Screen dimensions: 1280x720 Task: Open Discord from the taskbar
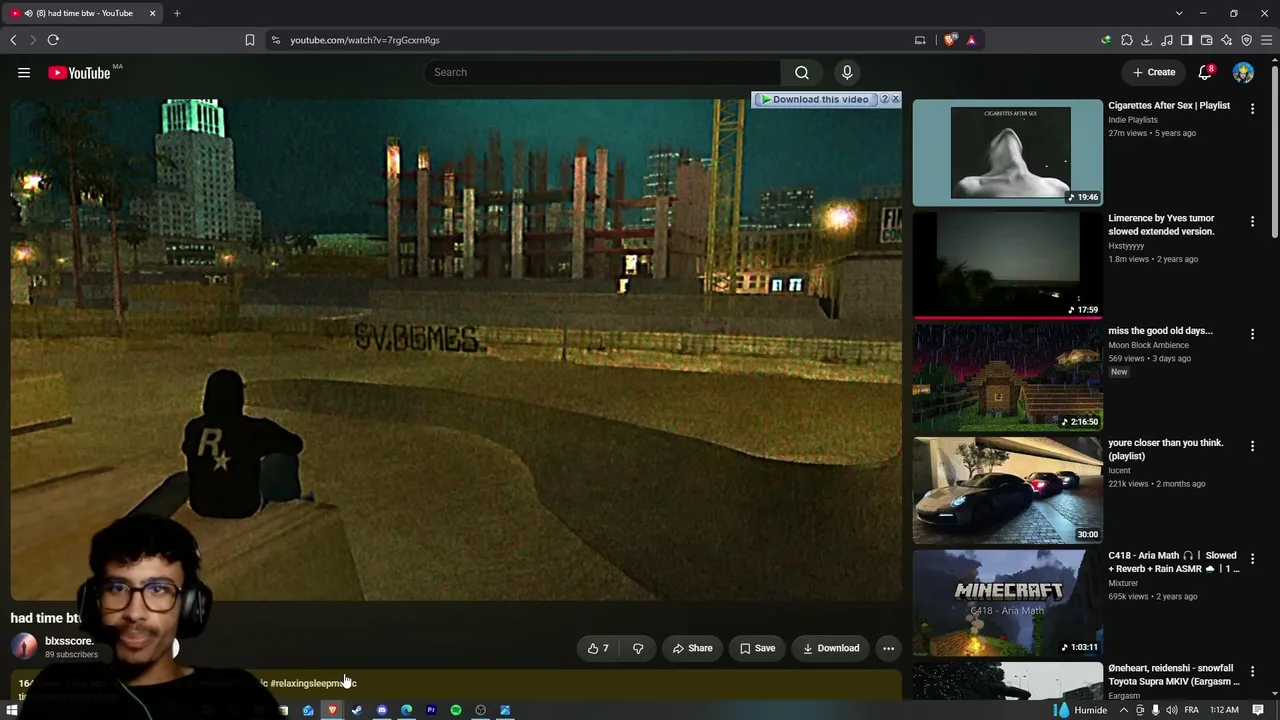click(x=382, y=710)
